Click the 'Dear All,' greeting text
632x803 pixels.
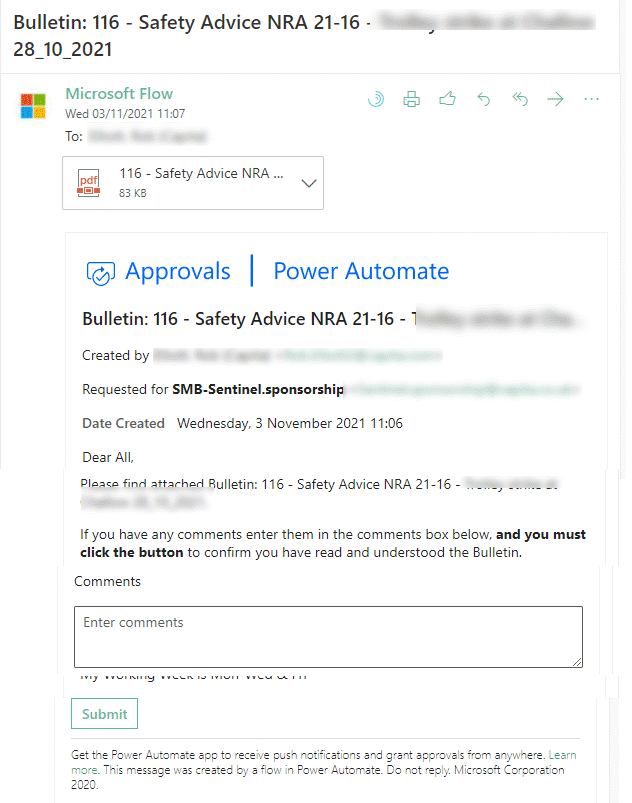(x=108, y=457)
